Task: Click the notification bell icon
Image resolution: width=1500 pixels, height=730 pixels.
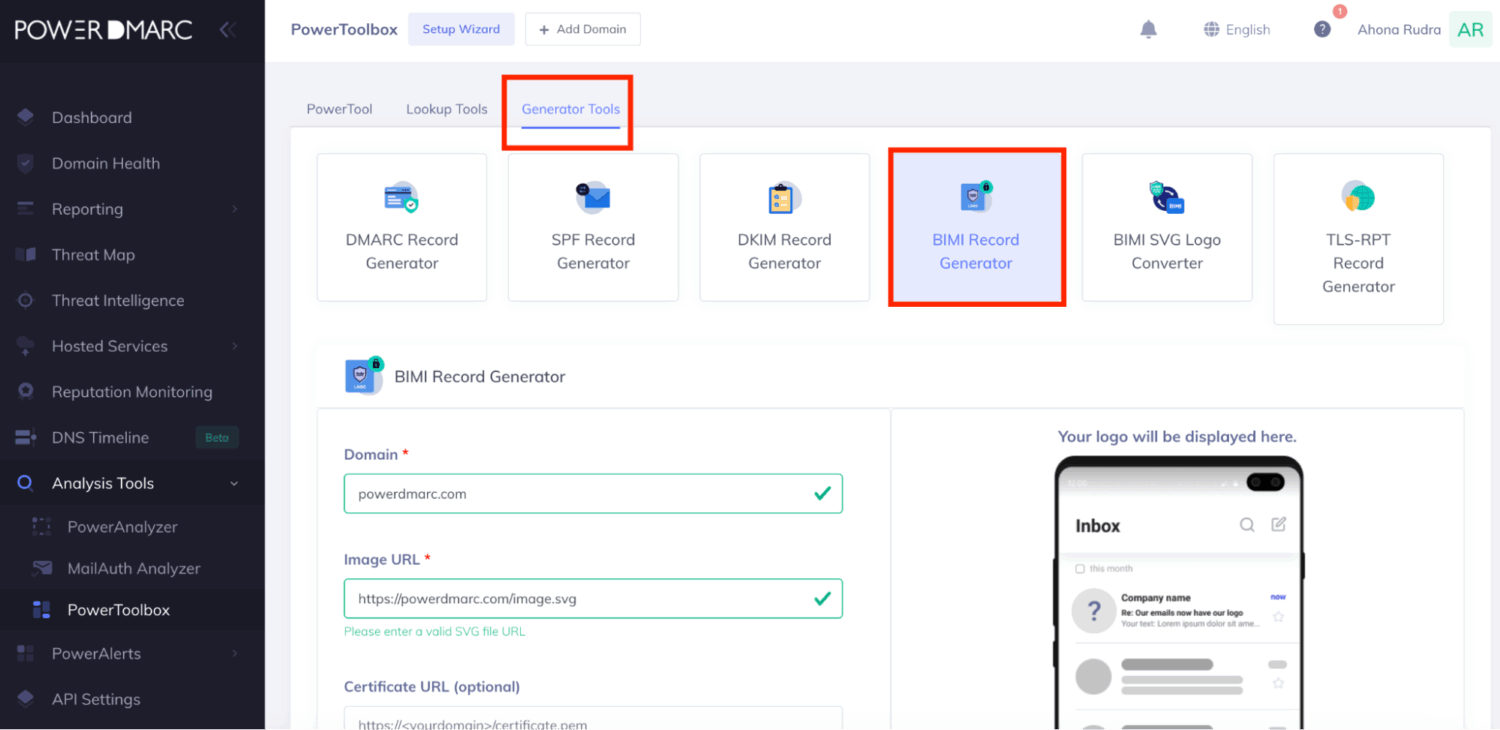Action: [x=1148, y=30]
